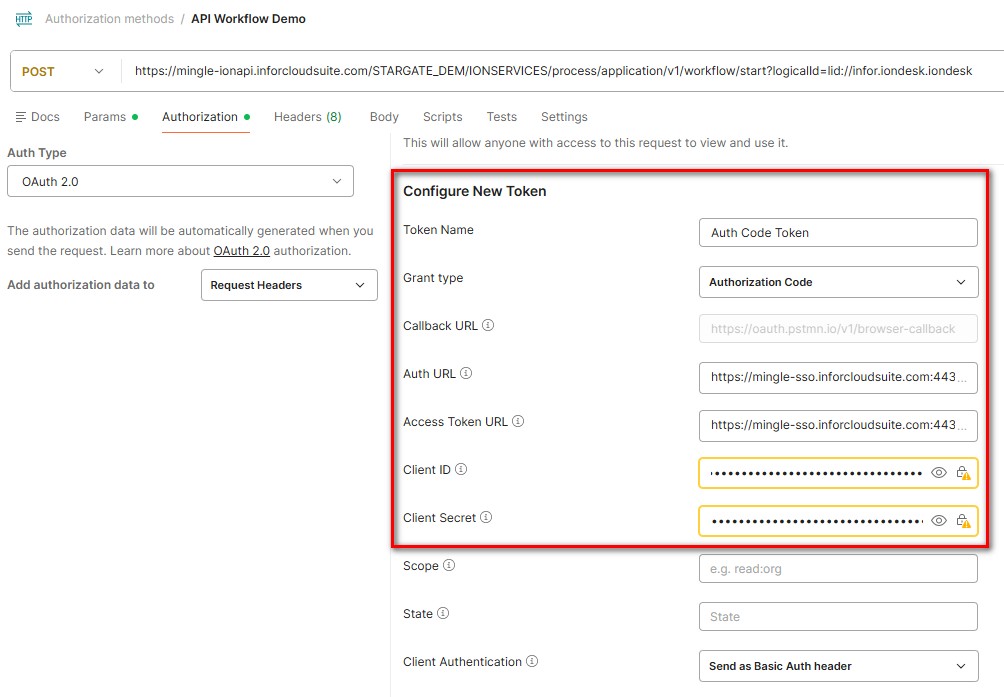Reveal the Client Secret using eye icon
This screenshot has width=1004, height=697.
[x=938, y=521]
